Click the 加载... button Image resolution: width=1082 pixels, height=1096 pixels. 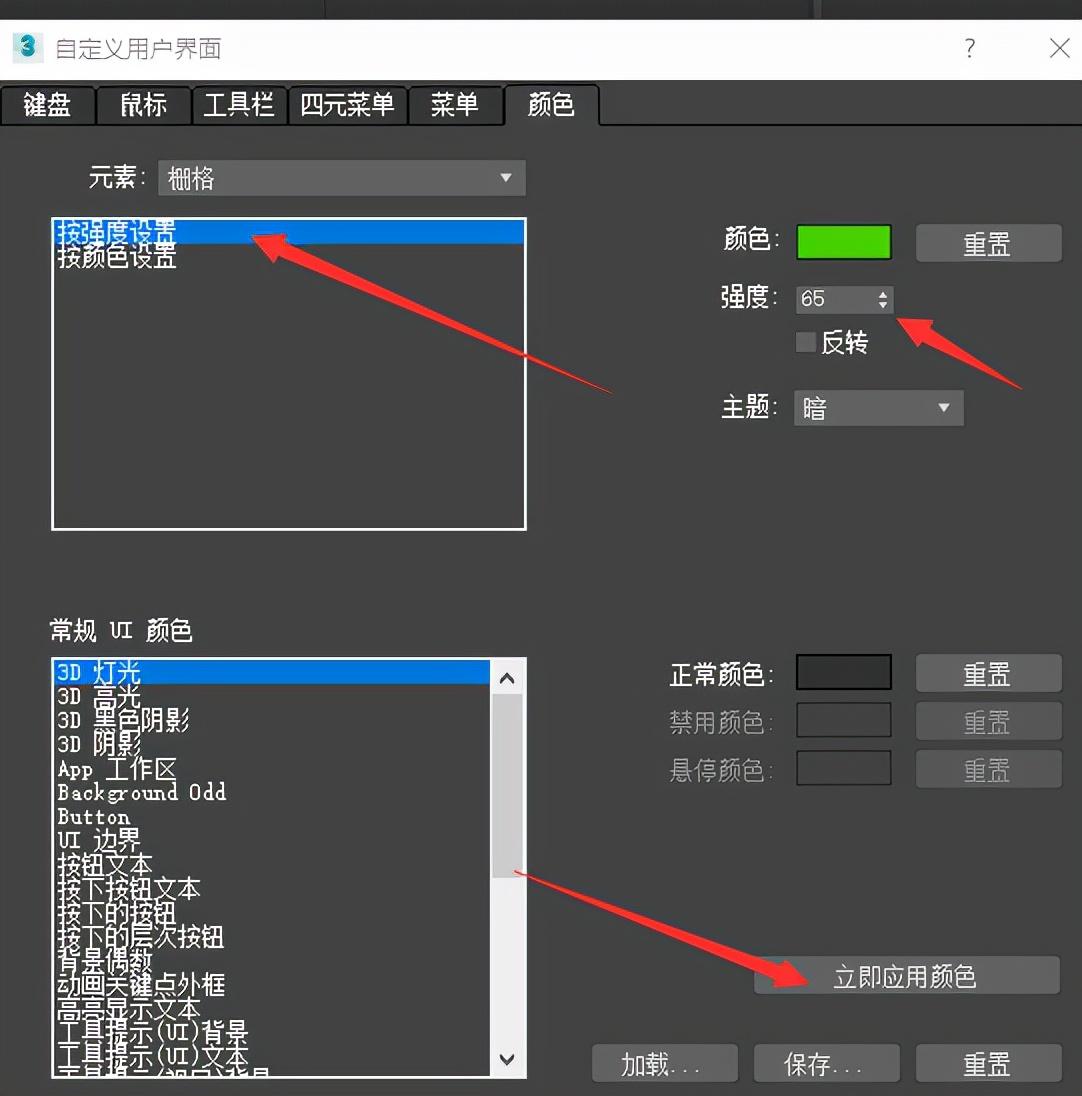(x=664, y=1063)
